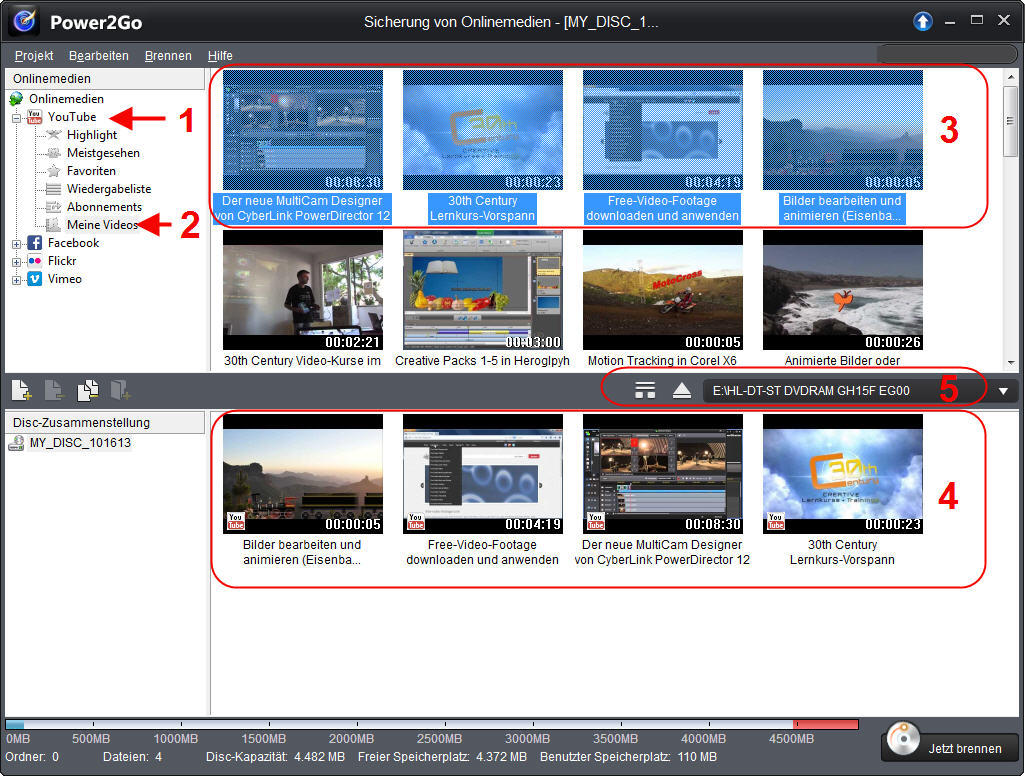Viewport: 1025px width, 776px height.
Task: Select Free-Video-Footage online thumbnail
Action: (662, 130)
